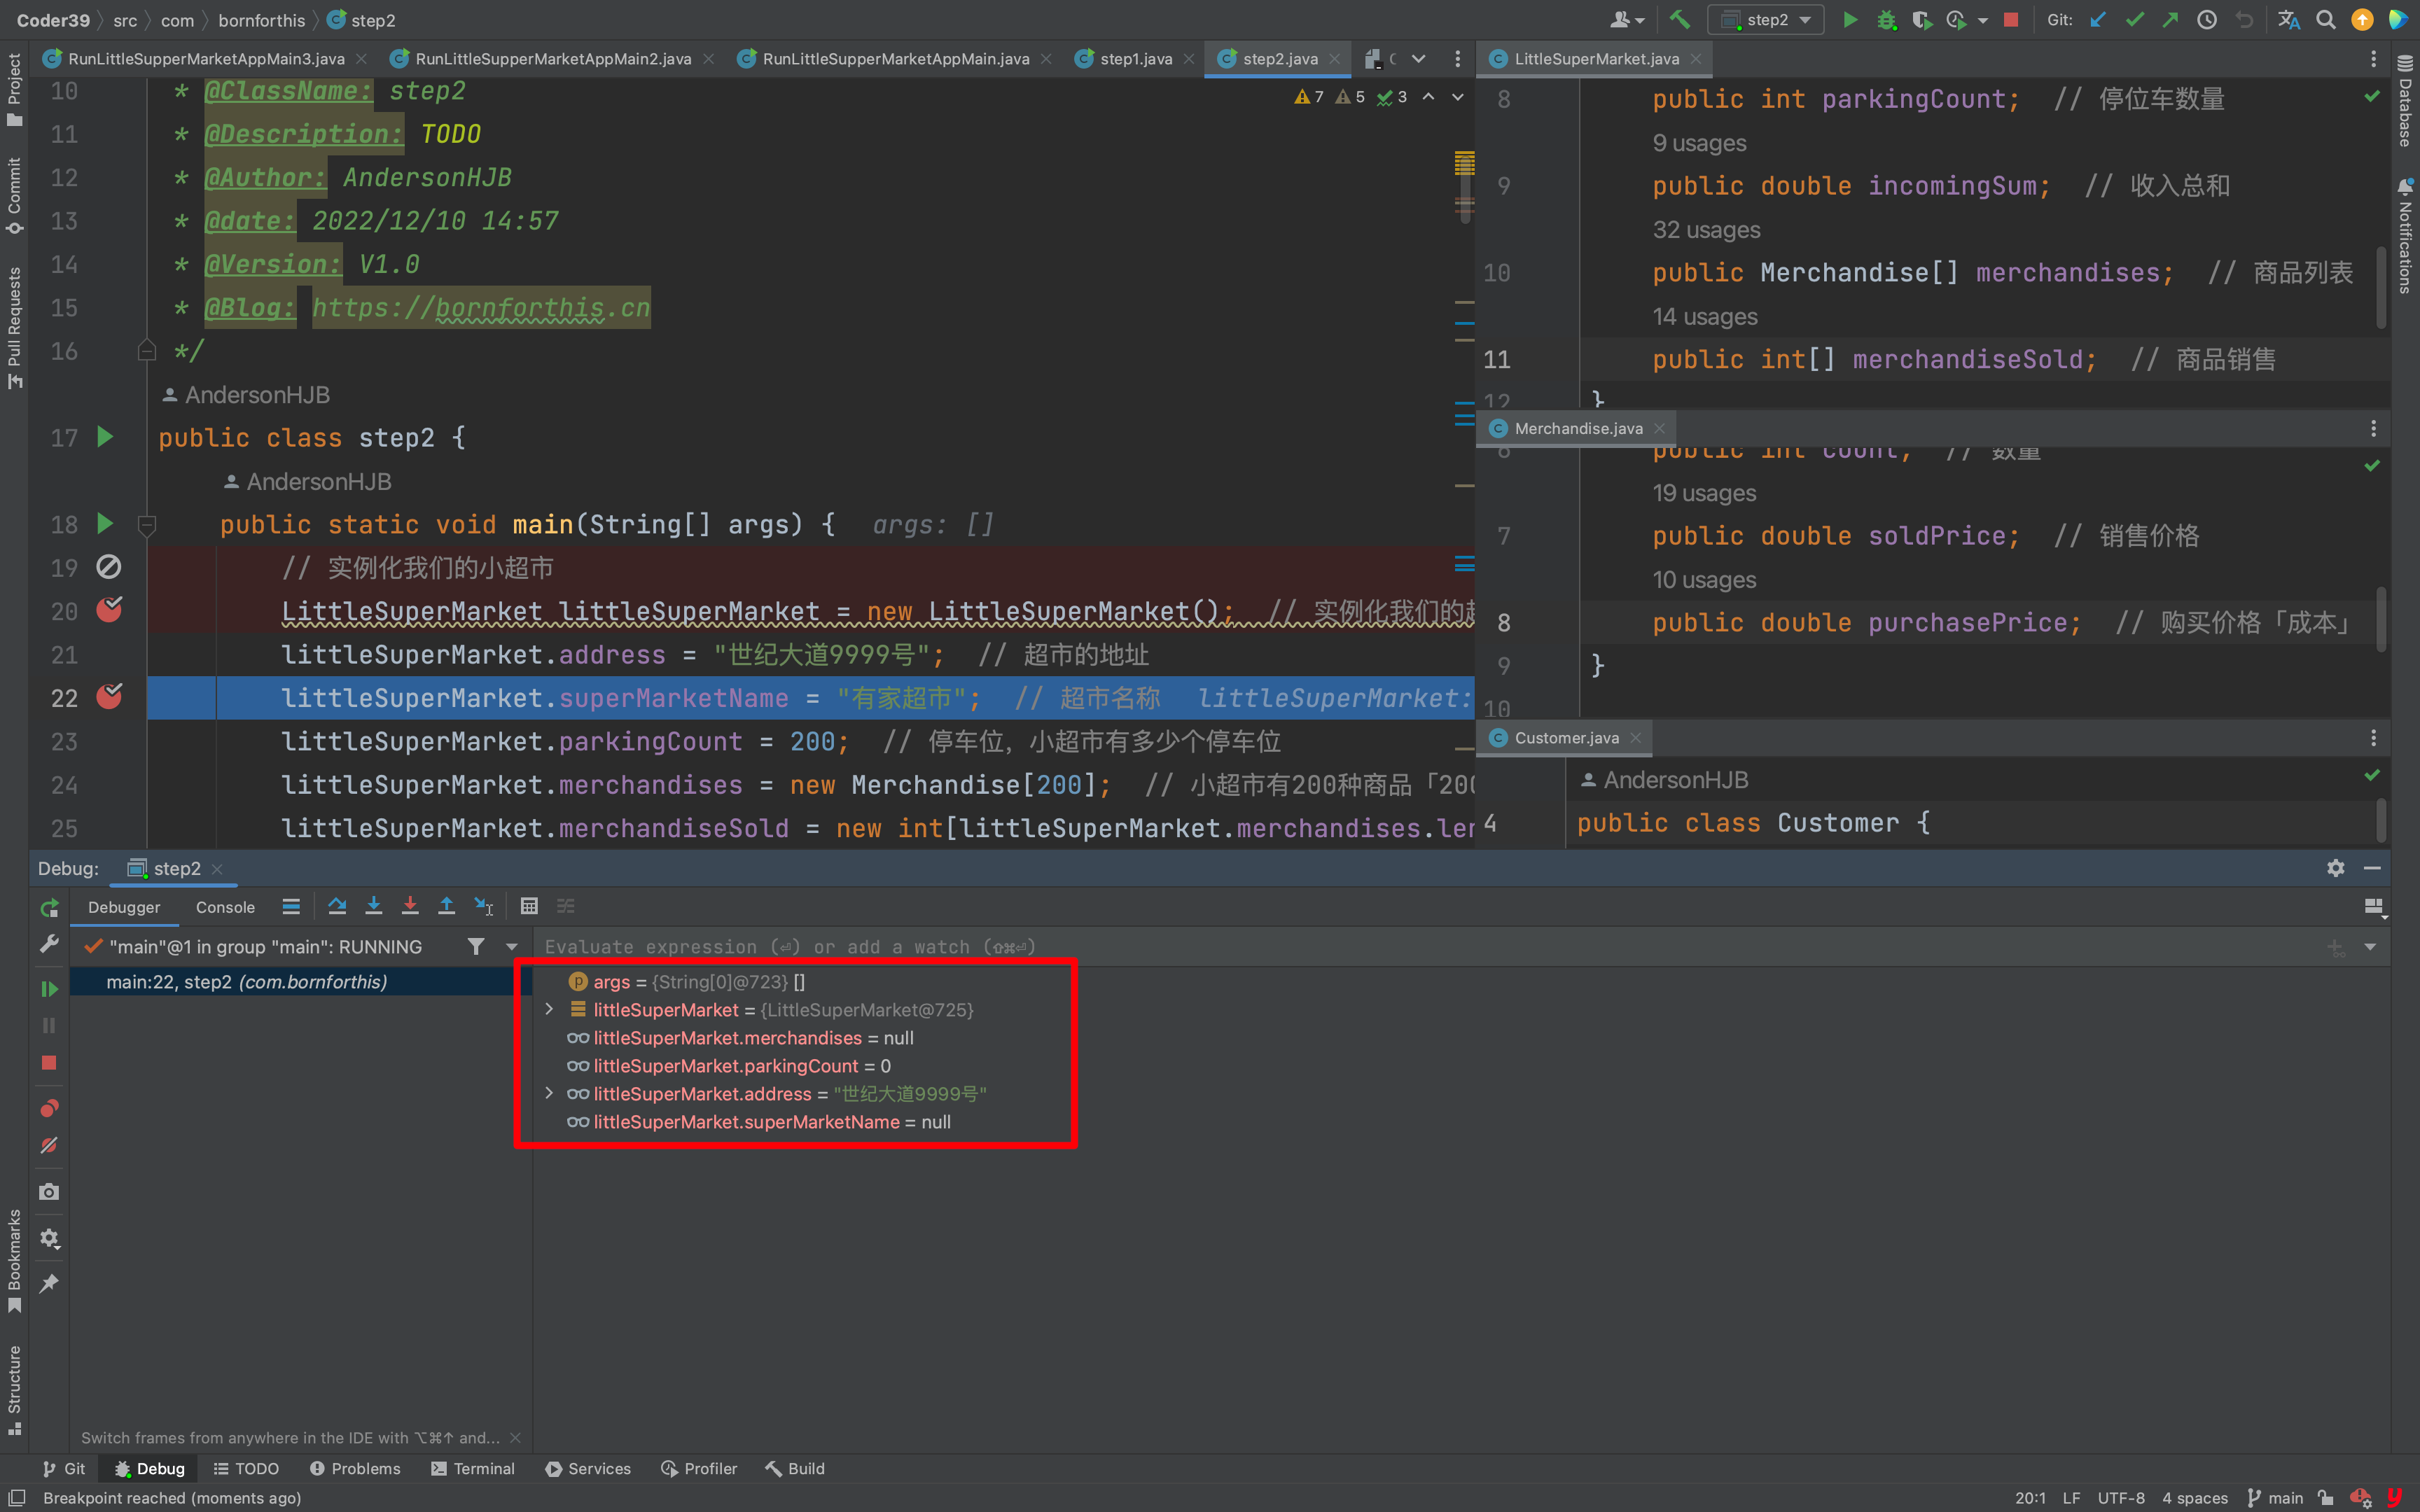Viewport: 2420px width, 1512px height.
Task: Open the thread selector dropdown arrow
Action: coord(512,946)
